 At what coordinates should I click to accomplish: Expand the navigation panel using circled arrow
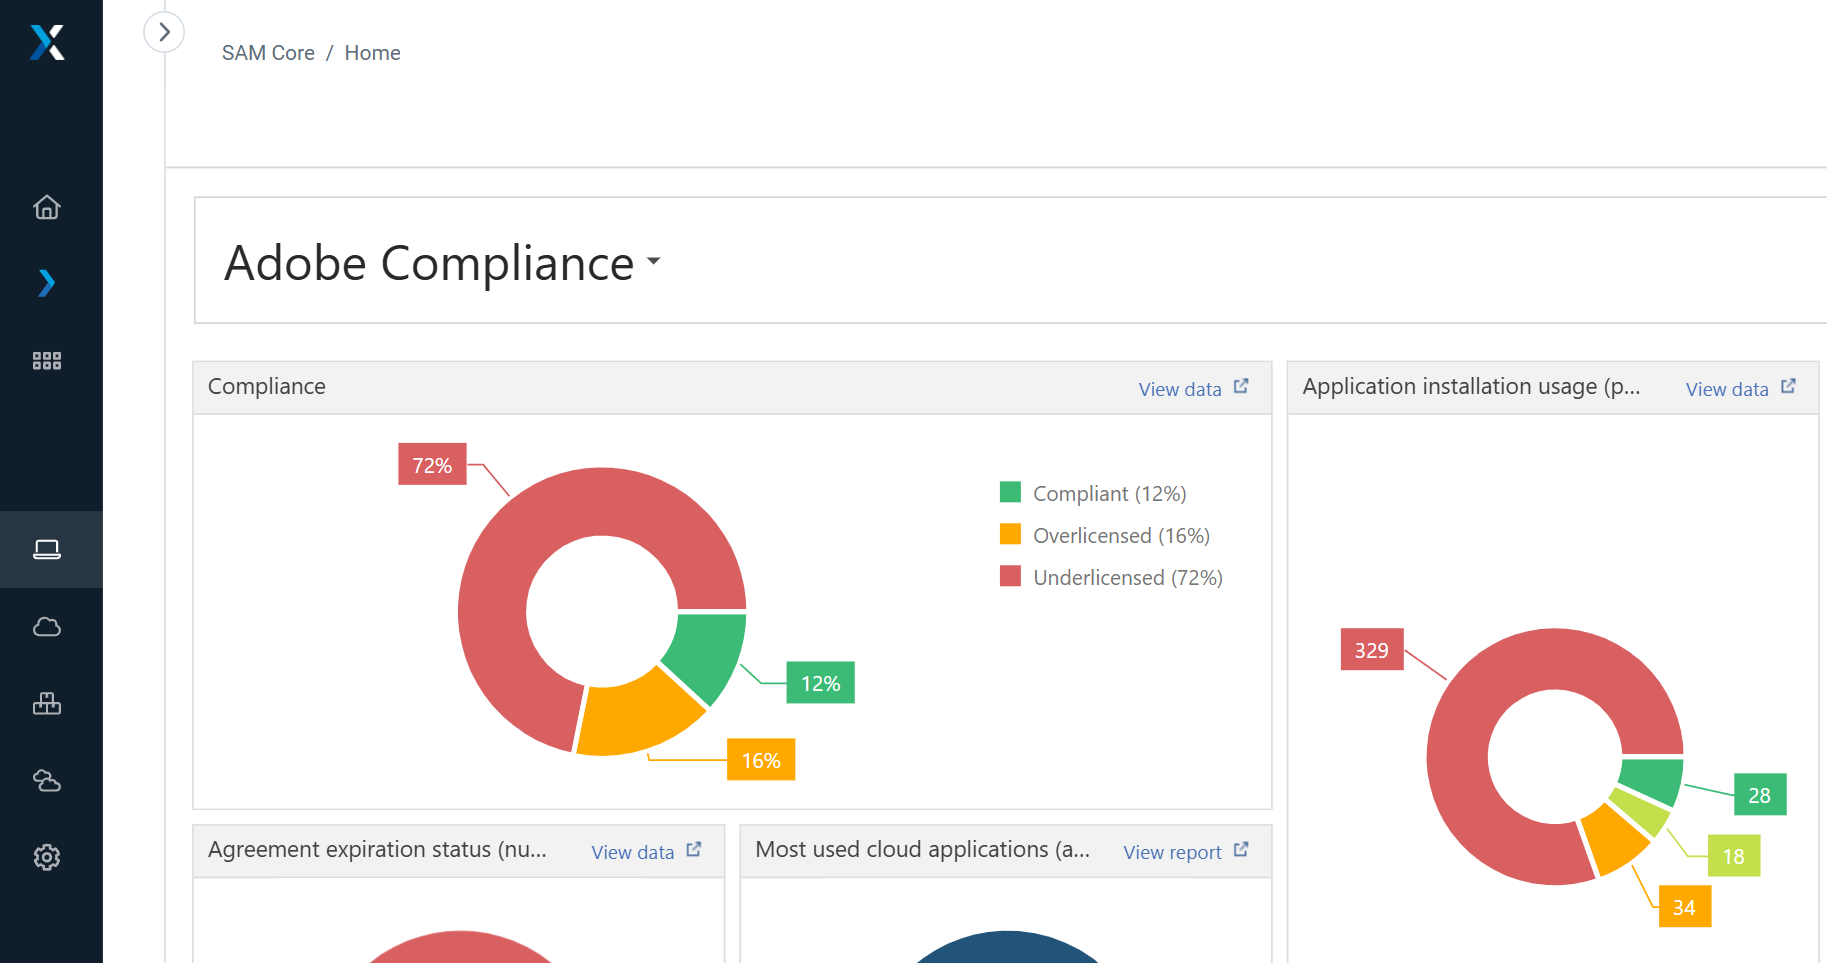164,32
